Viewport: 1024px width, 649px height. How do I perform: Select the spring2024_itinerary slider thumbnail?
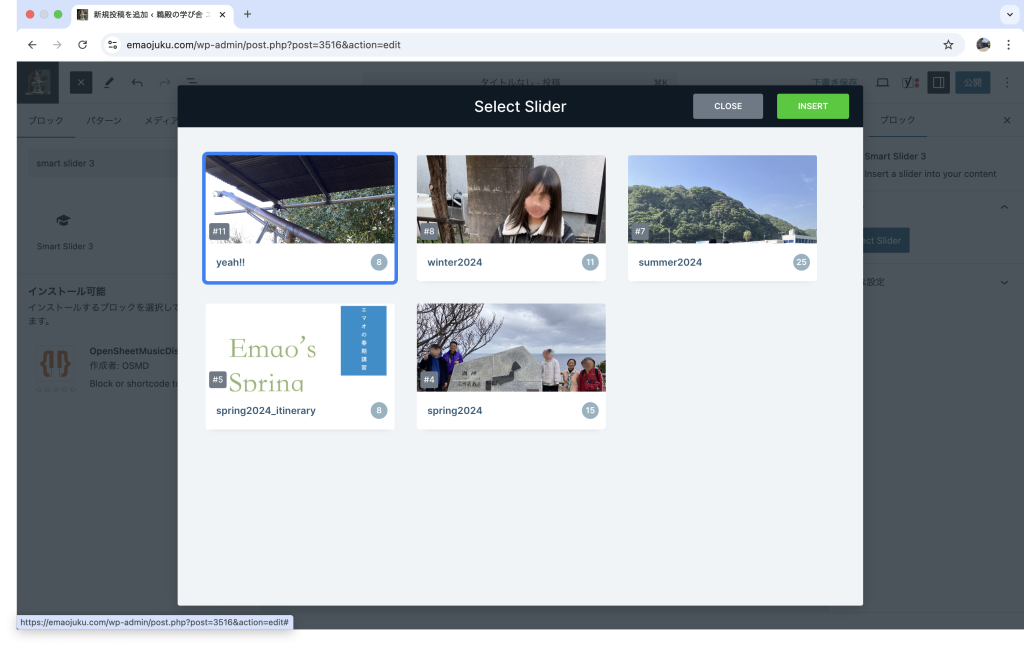(x=300, y=347)
